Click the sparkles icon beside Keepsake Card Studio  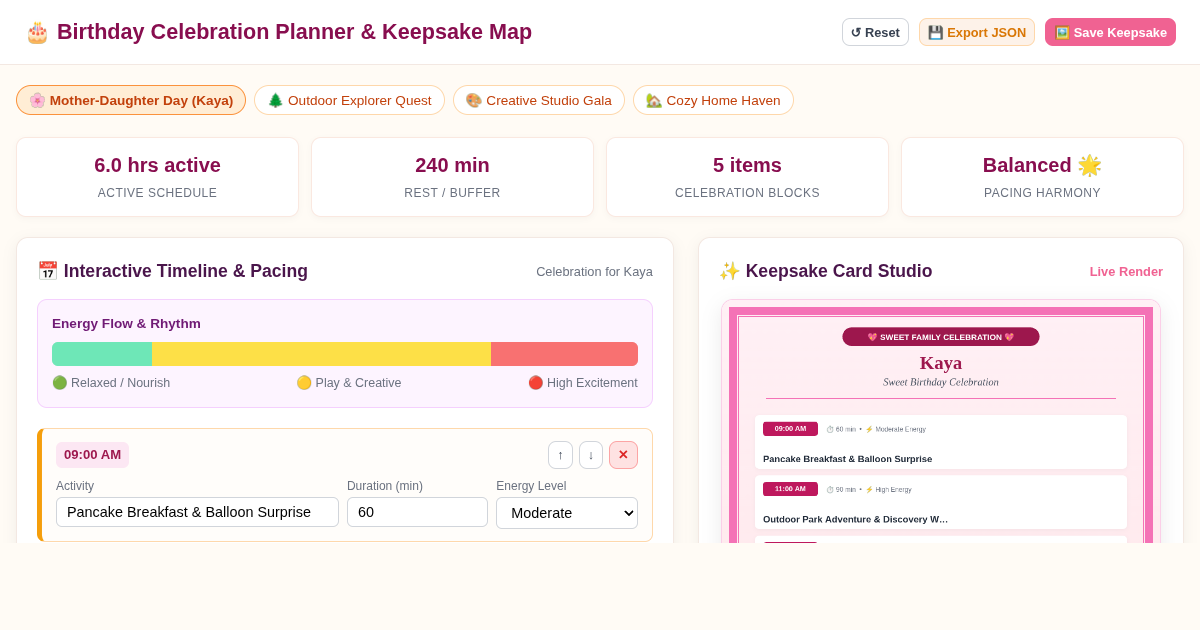tap(729, 271)
